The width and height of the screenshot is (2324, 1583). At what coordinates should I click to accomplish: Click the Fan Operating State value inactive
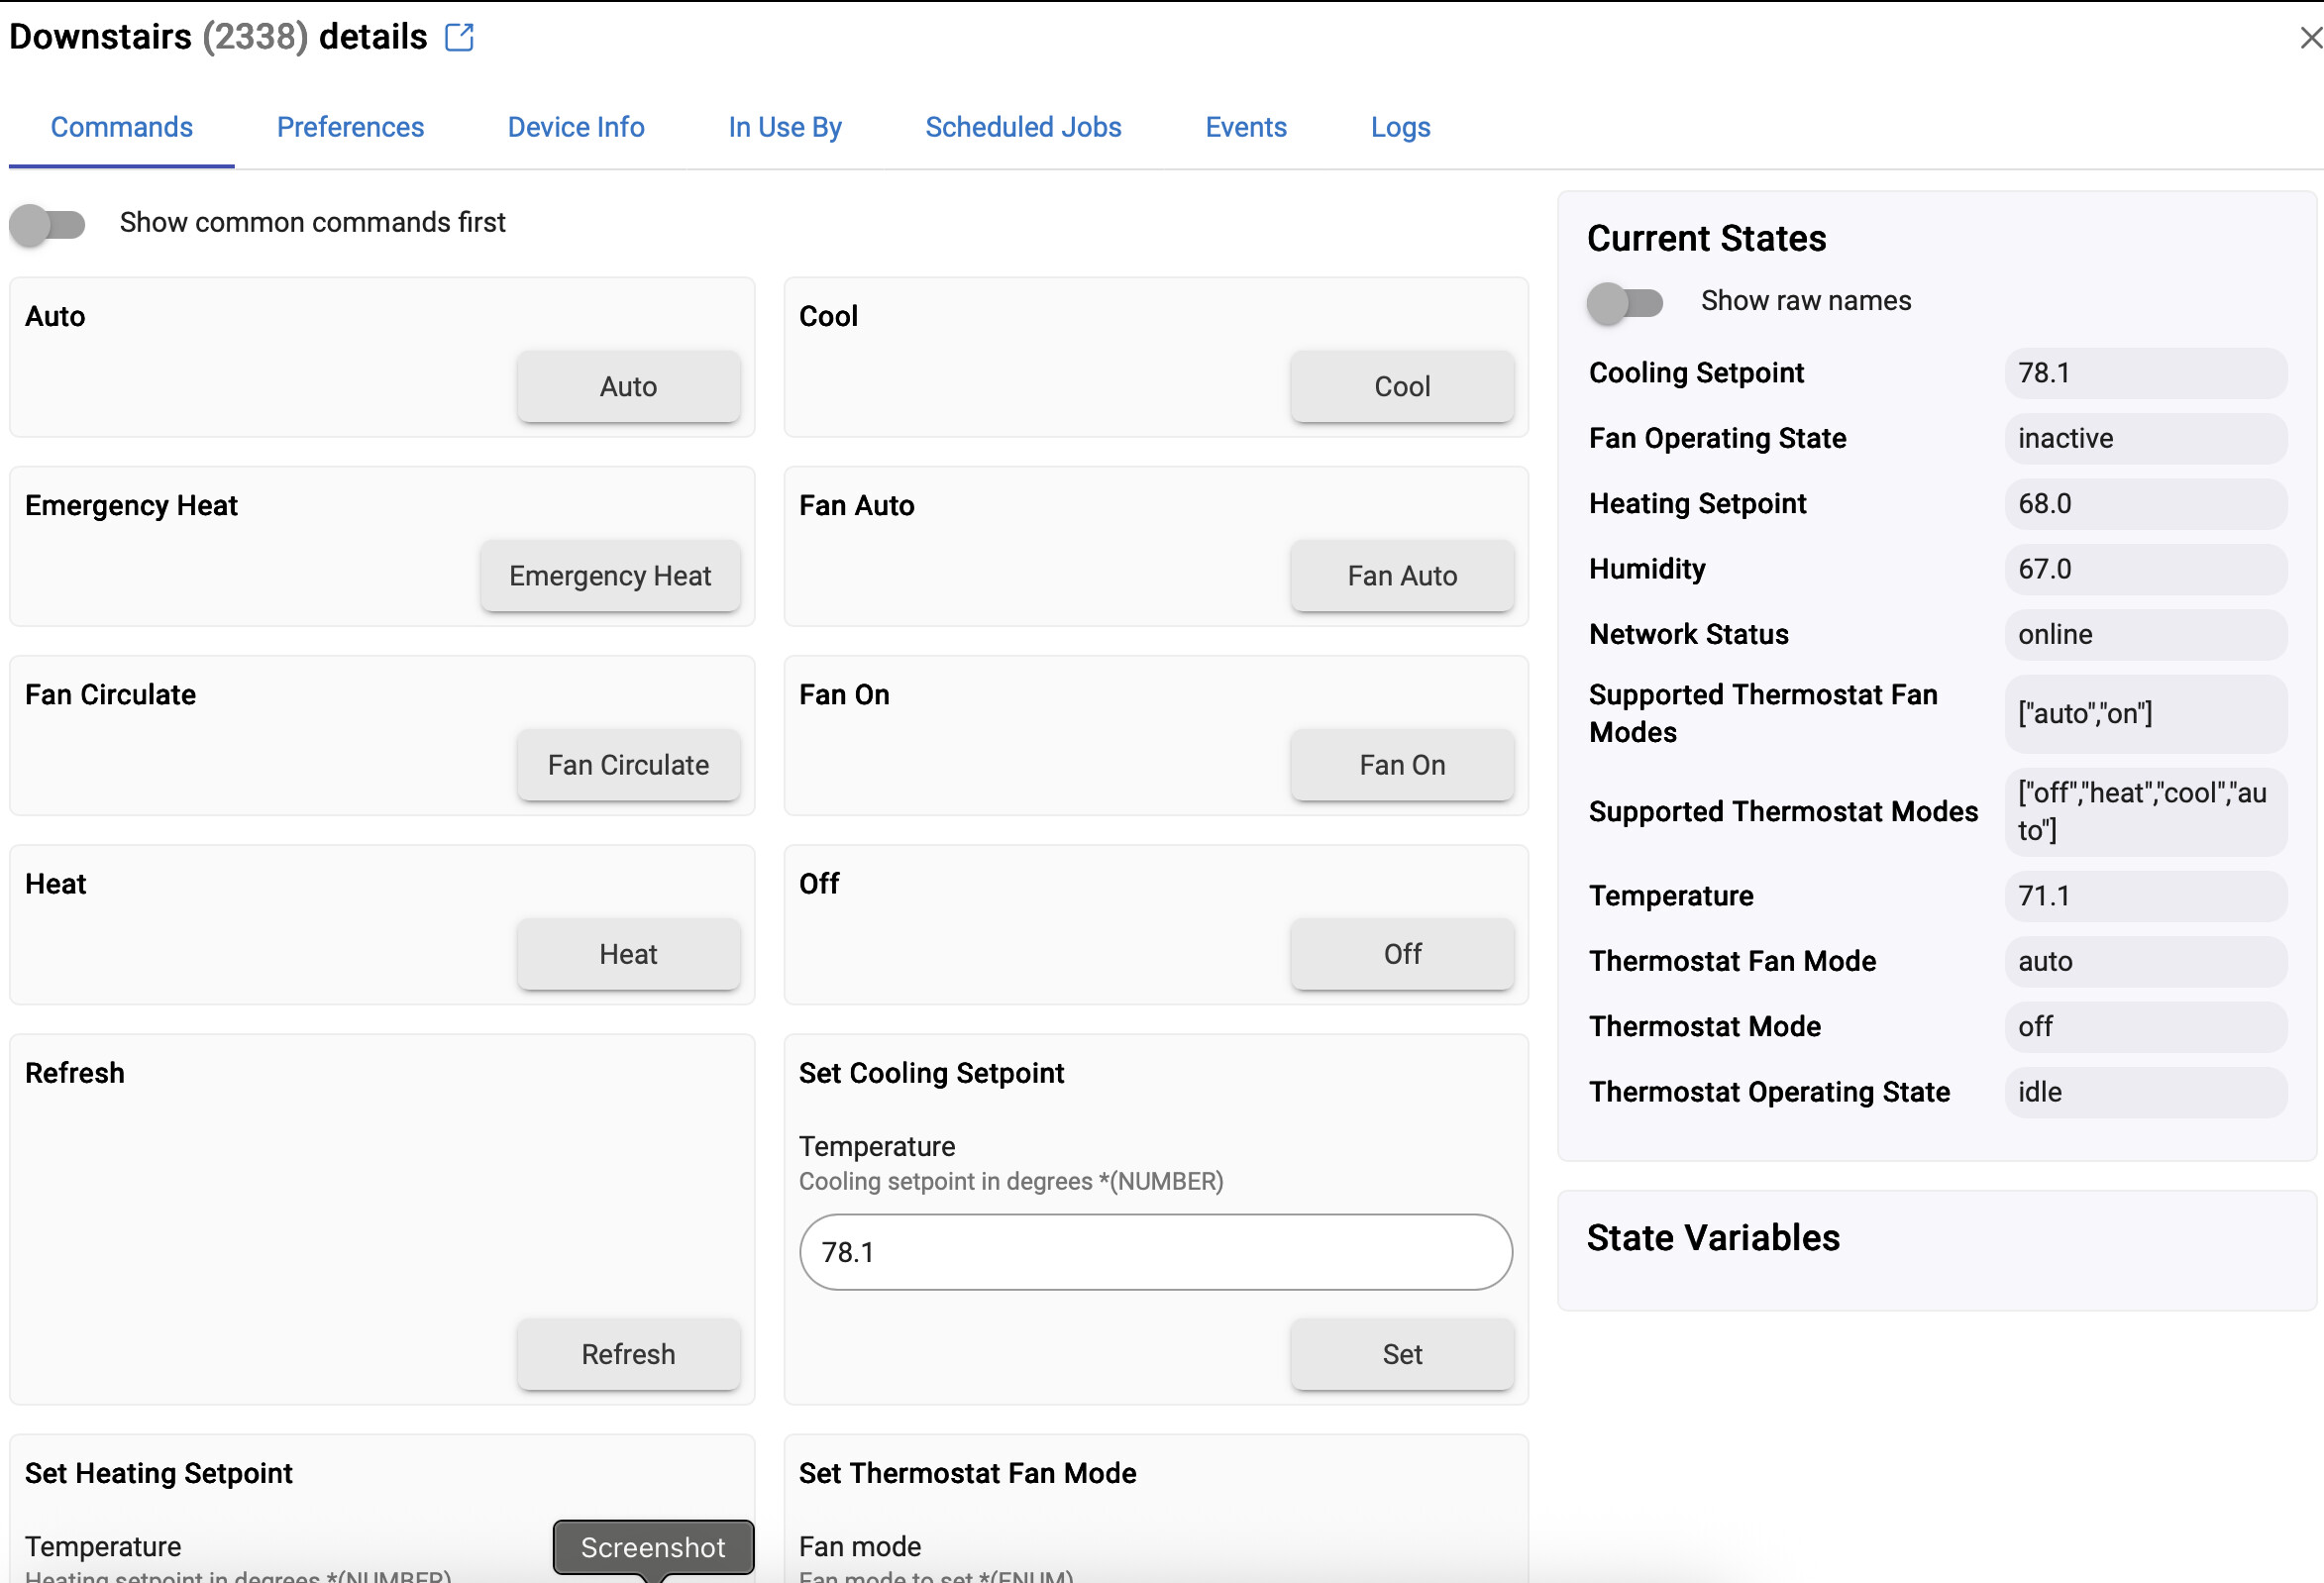point(2145,438)
